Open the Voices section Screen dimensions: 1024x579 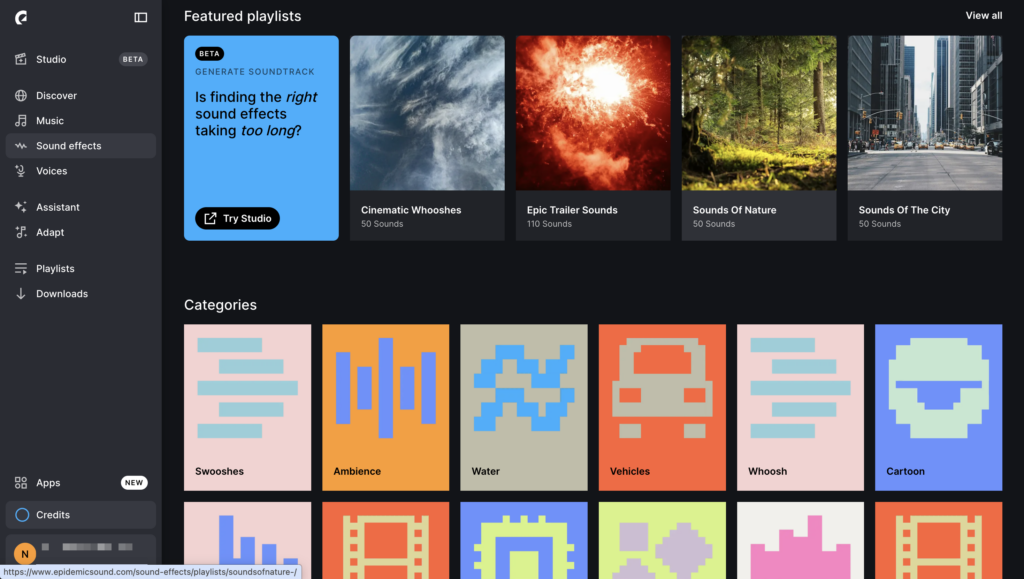point(81,171)
